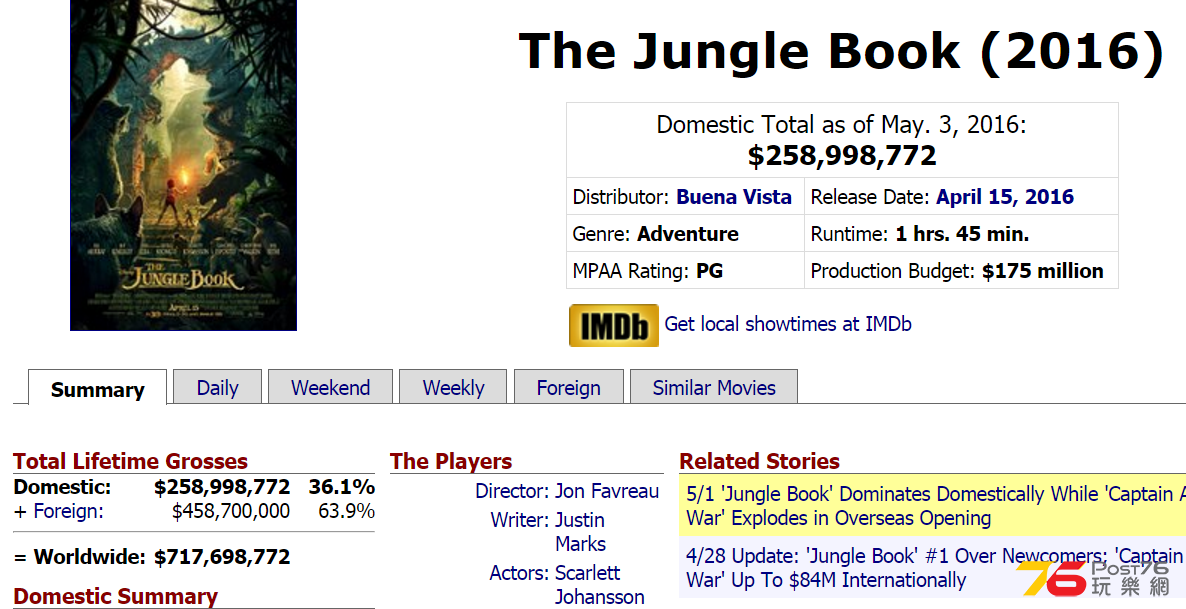Select the Foreign tab
1186x609 pixels.
point(569,387)
